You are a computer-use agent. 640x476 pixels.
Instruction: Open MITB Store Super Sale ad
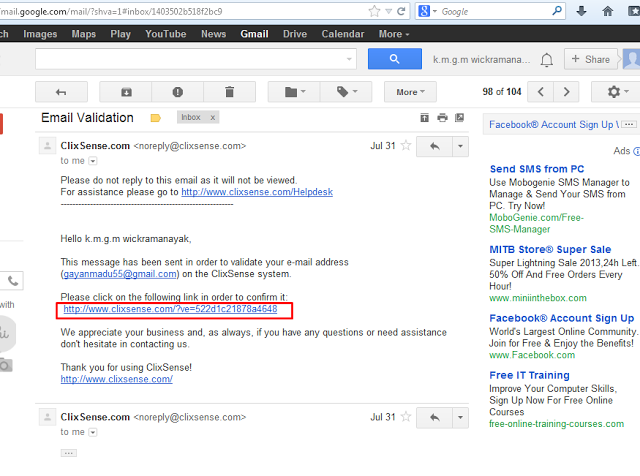tap(550, 249)
